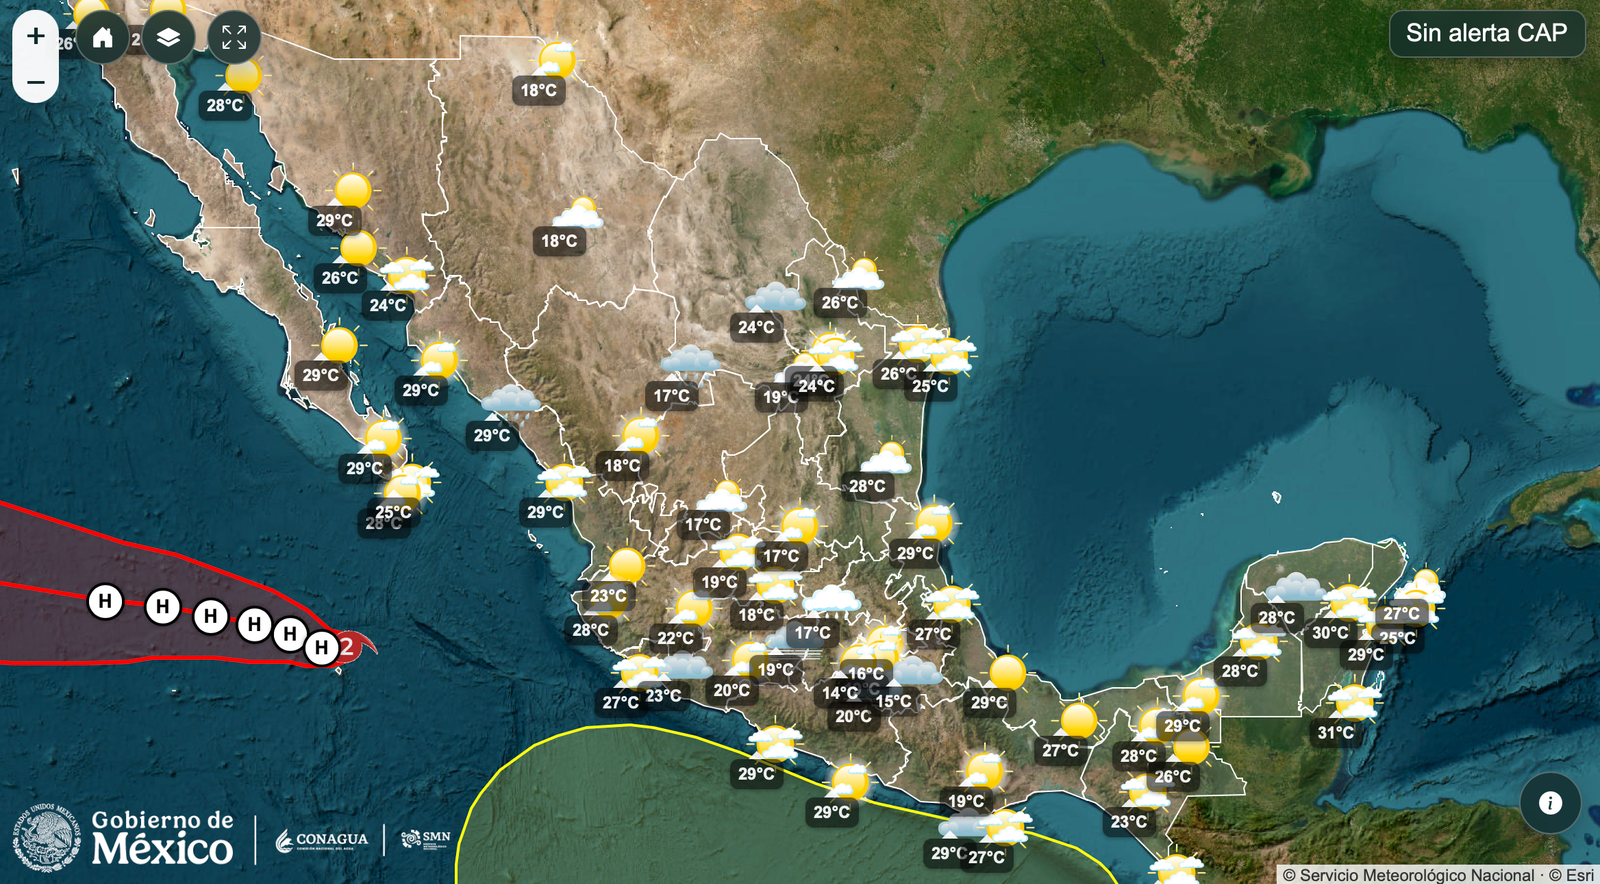This screenshot has height=884, width=1600.
Task: Select the red category 2 hurricane symbol
Action: 351,646
